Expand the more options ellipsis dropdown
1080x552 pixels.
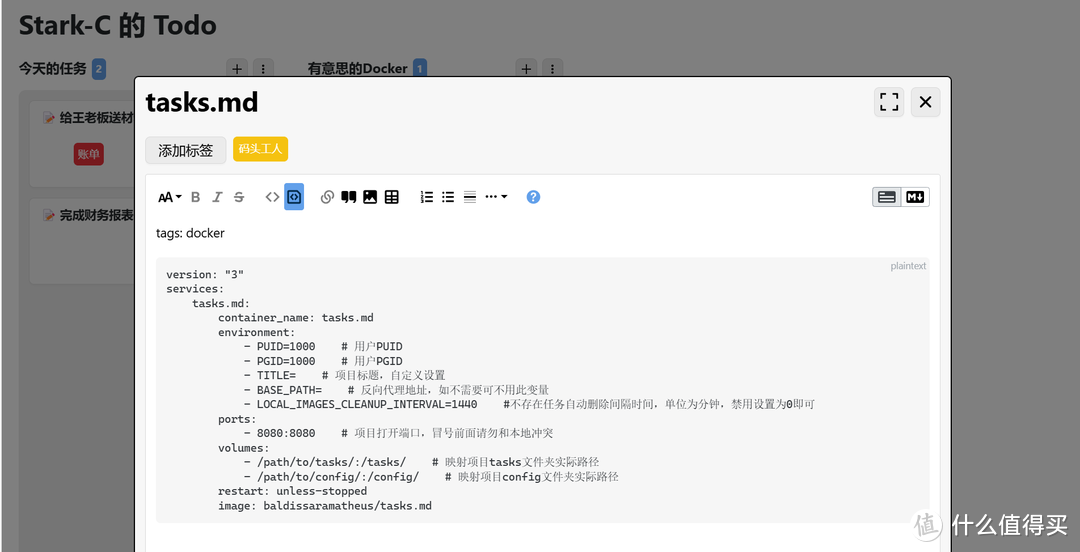click(496, 197)
